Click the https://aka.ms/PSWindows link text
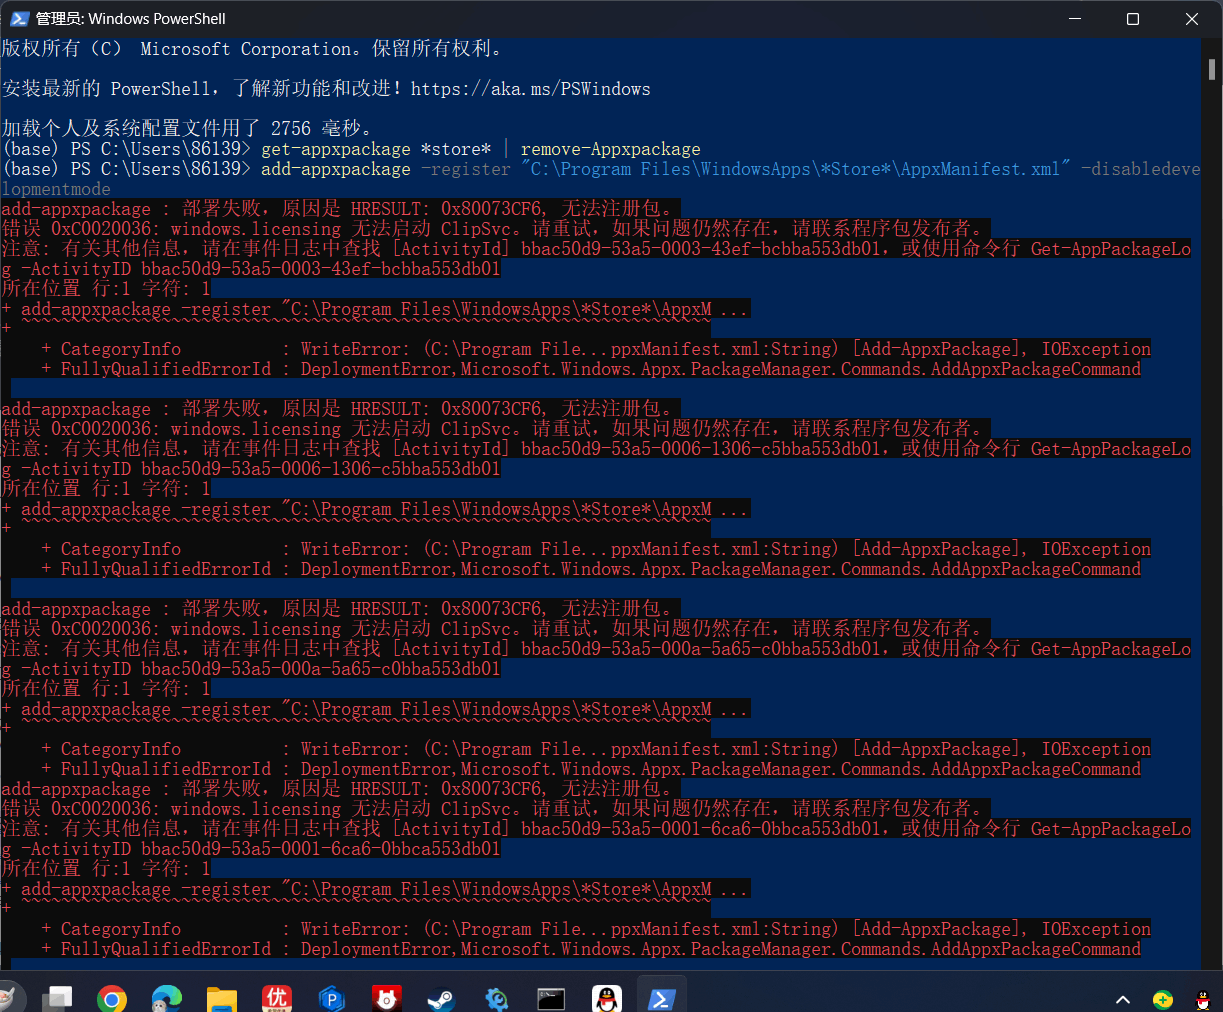The height and width of the screenshot is (1012, 1223). (x=530, y=89)
